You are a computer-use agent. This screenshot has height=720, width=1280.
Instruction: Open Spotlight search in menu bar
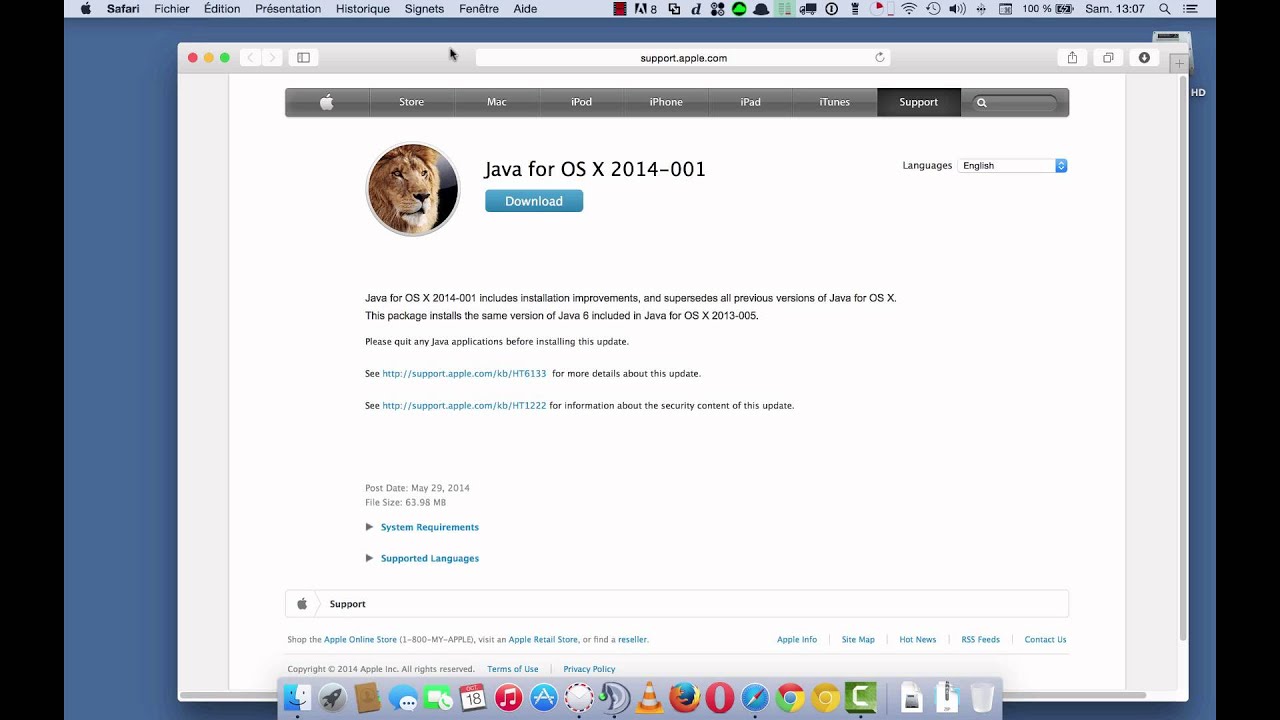click(x=1164, y=9)
